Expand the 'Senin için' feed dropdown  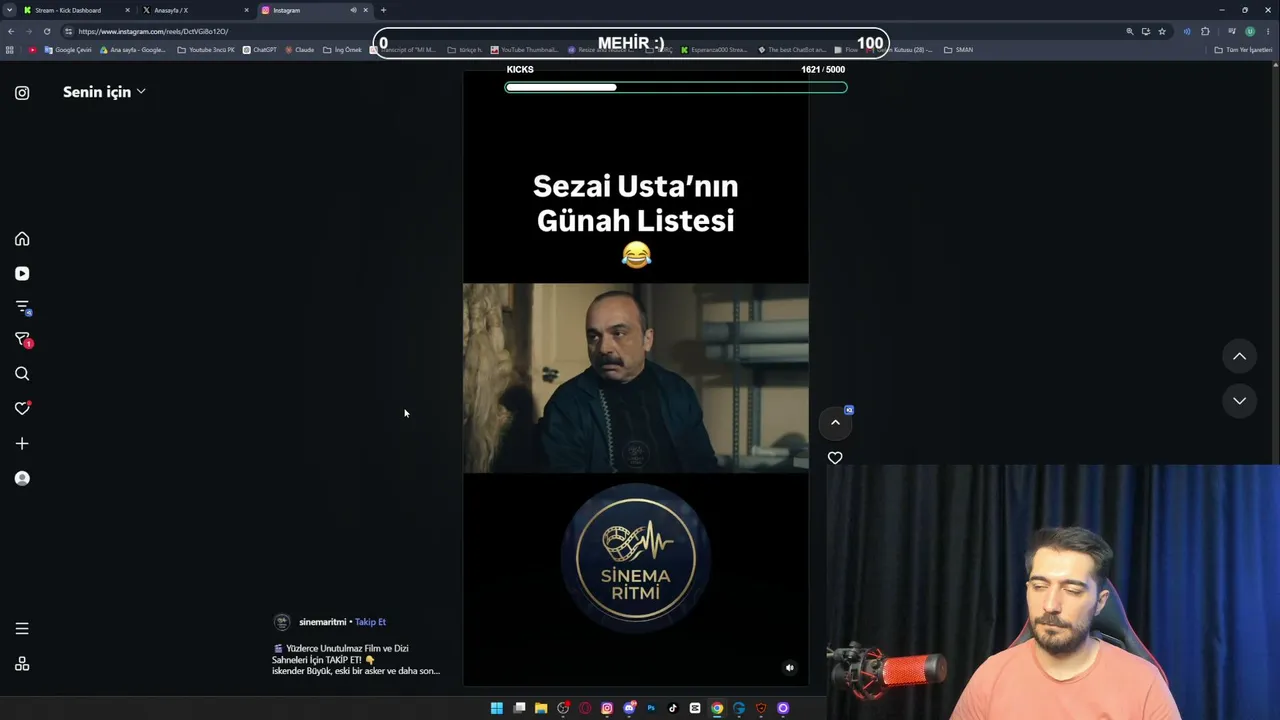104,92
